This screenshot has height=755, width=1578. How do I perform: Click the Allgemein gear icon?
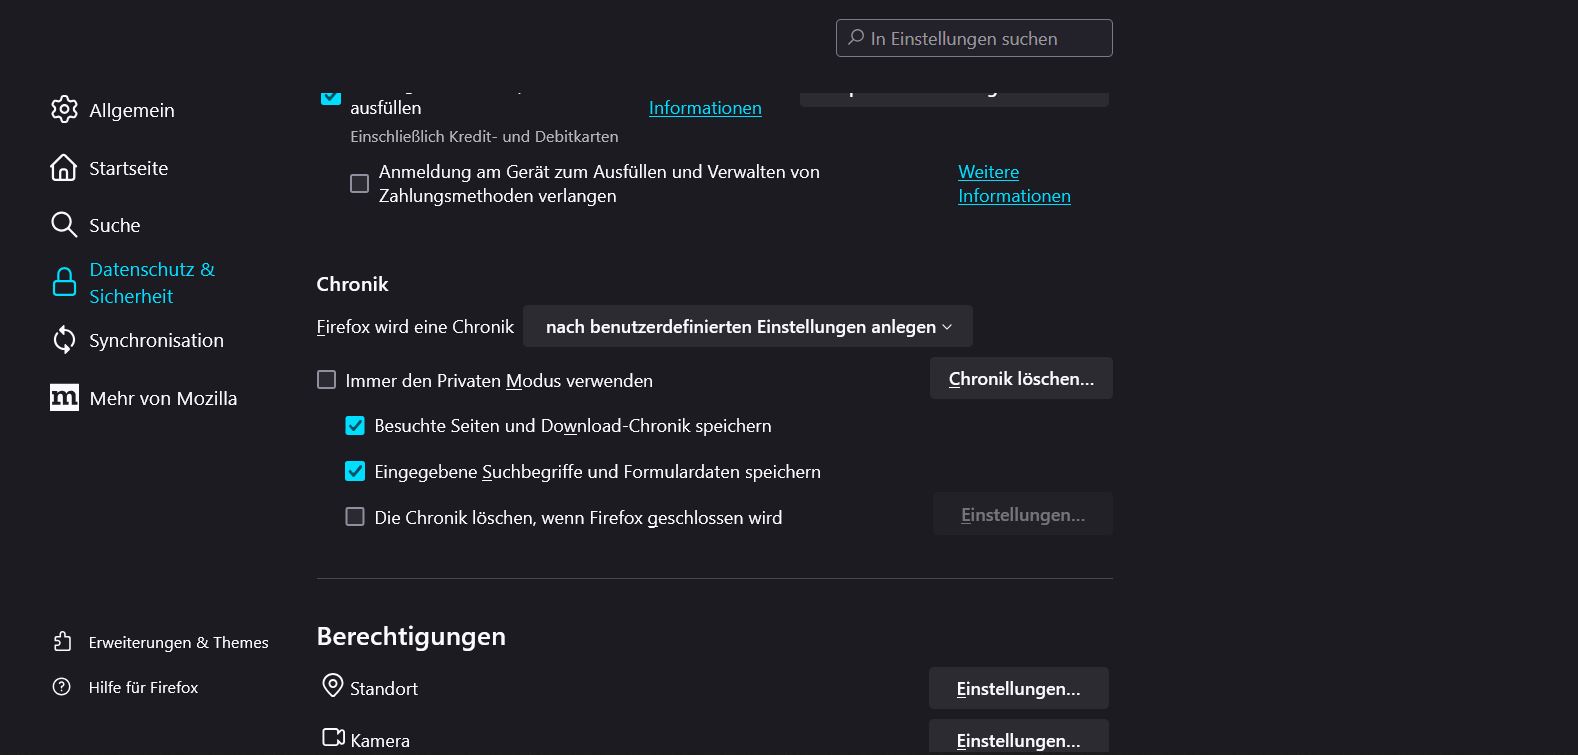click(x=64, y=110)
